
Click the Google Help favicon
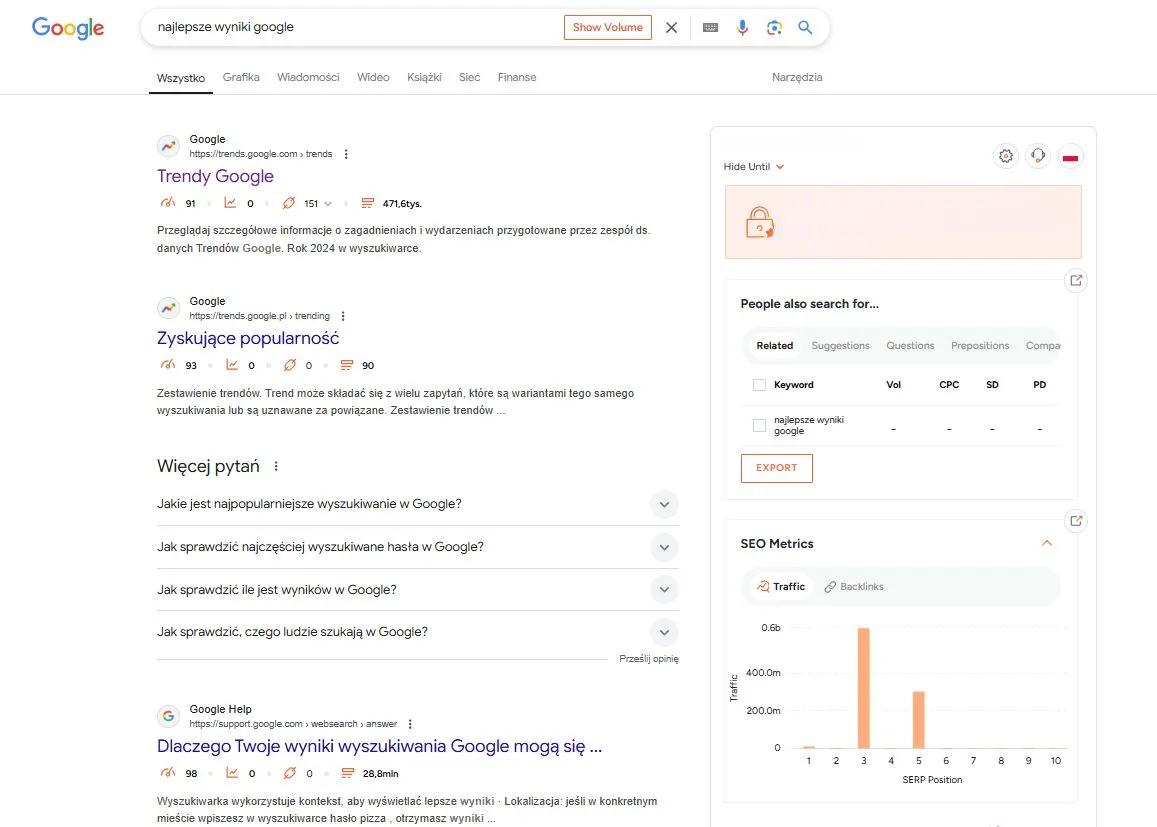(168, 716)
